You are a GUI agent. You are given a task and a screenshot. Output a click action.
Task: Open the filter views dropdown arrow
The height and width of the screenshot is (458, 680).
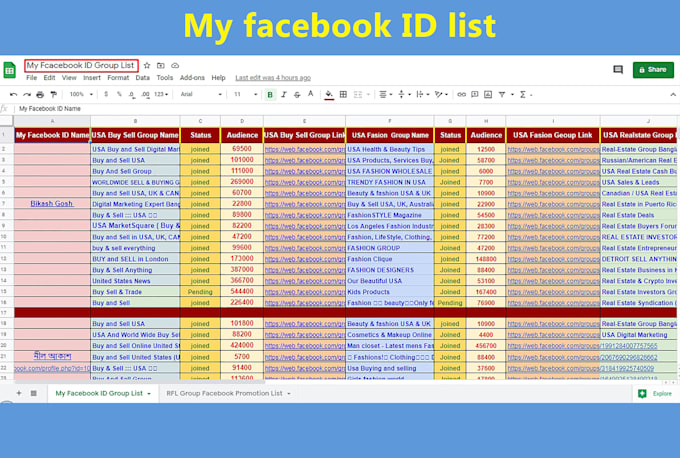pyautogui.click(x=512, y=94)
